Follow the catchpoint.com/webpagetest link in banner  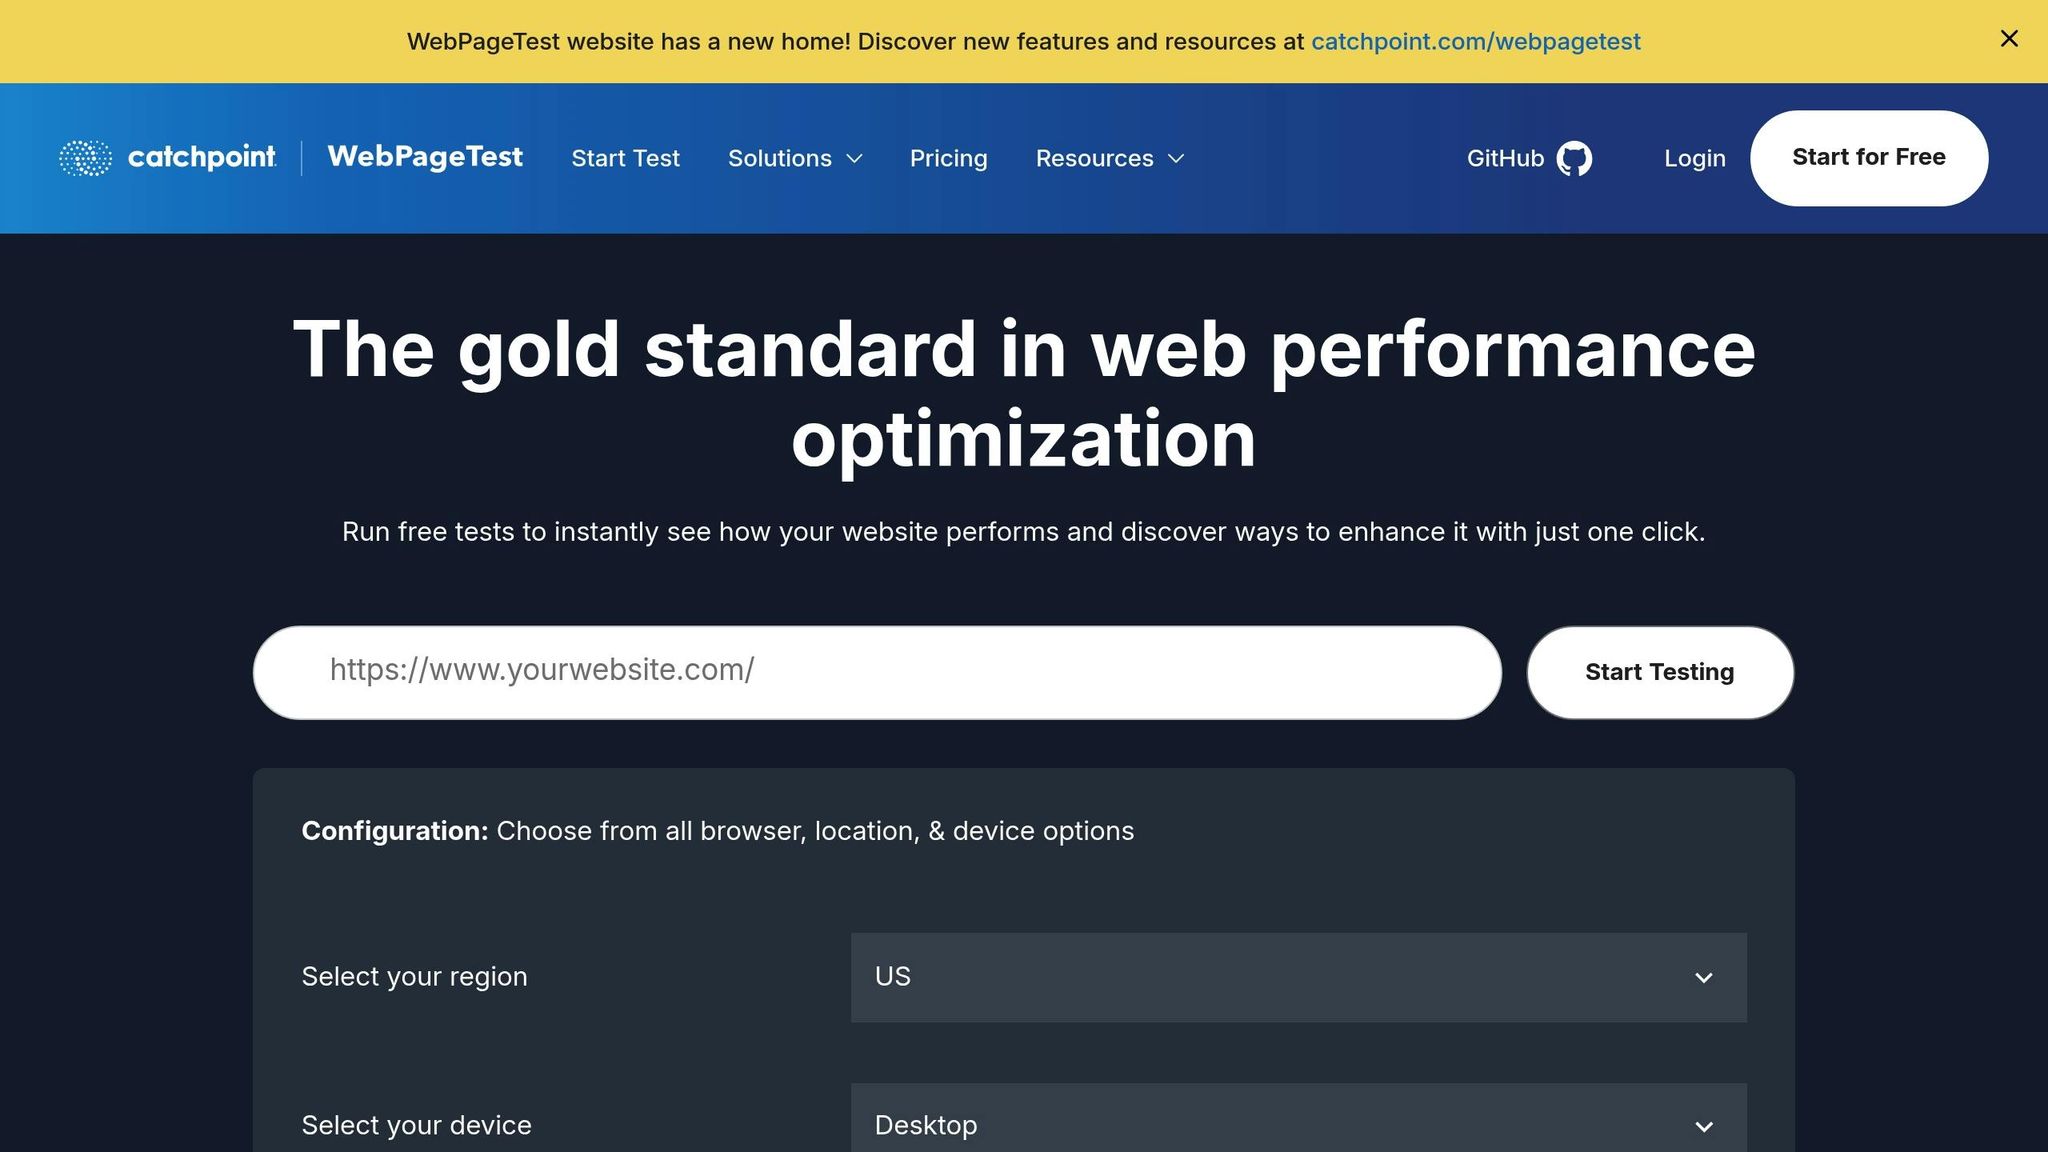click(1475, 41)
